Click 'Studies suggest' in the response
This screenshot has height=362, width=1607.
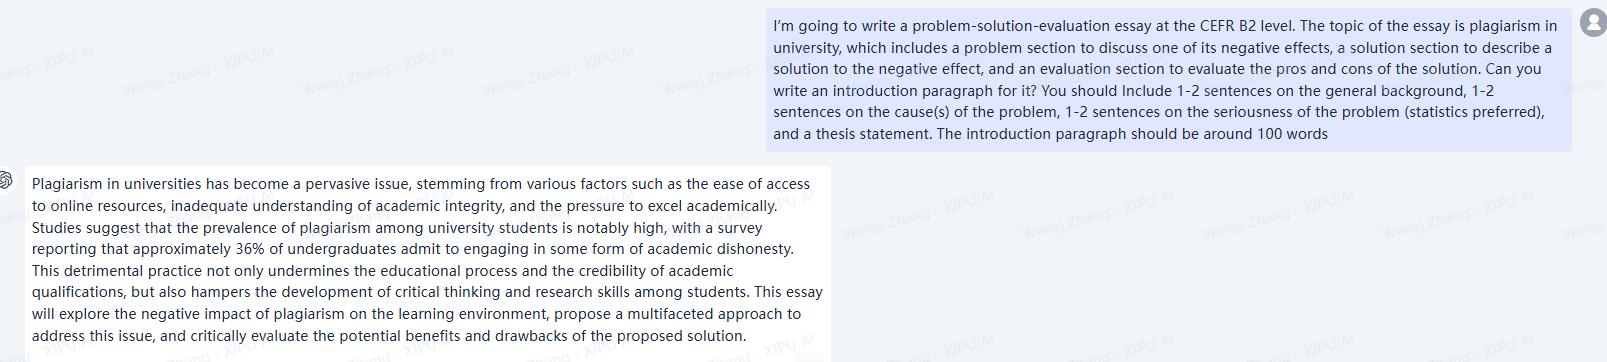(85, 228)
